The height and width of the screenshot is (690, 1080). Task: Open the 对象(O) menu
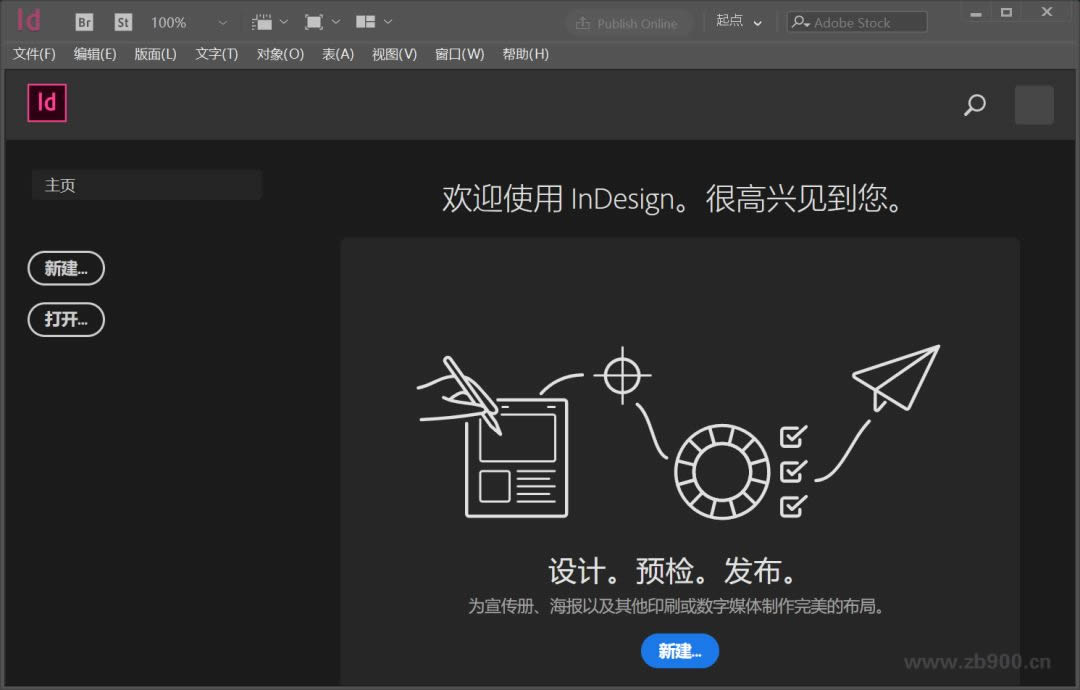click(x=280, y=54)
